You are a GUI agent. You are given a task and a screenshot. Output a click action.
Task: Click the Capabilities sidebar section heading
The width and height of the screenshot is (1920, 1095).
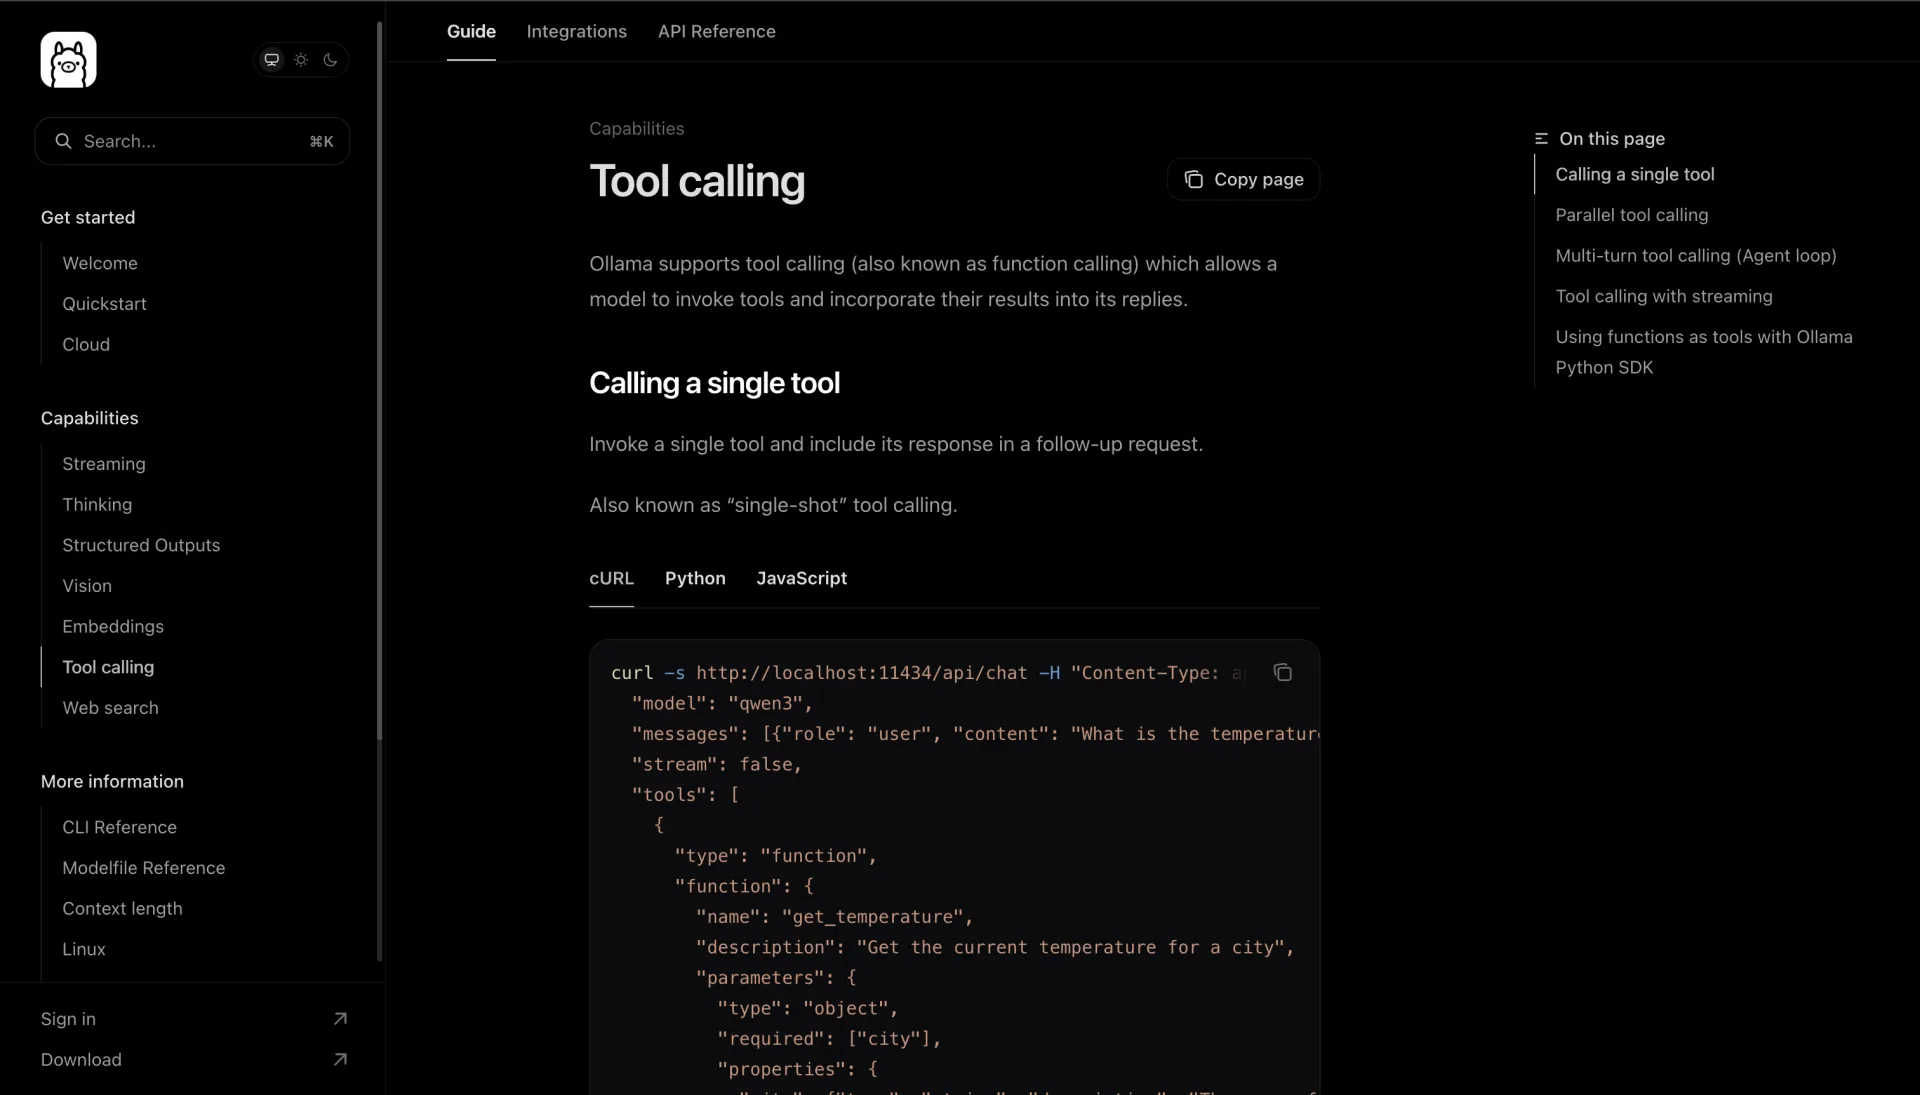[89, 418]
